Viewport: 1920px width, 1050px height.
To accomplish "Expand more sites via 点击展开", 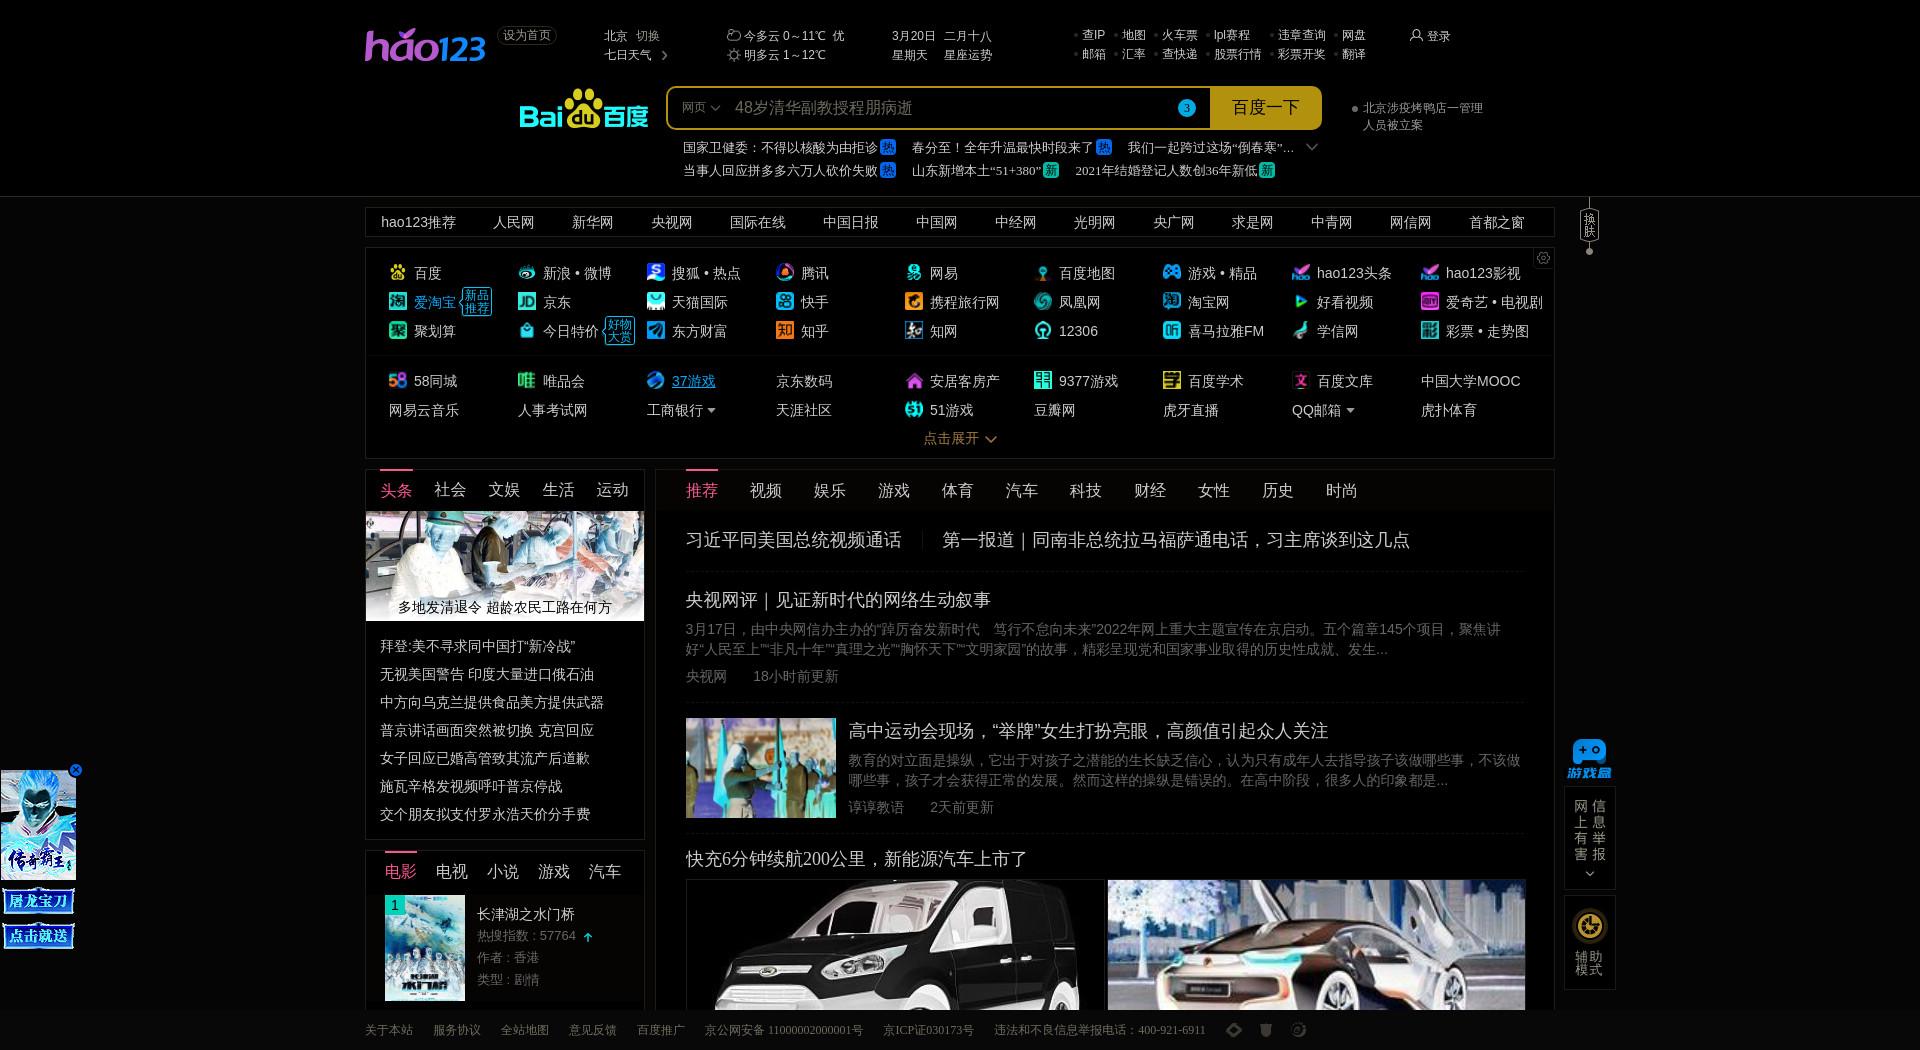I will tap(959, 438).
